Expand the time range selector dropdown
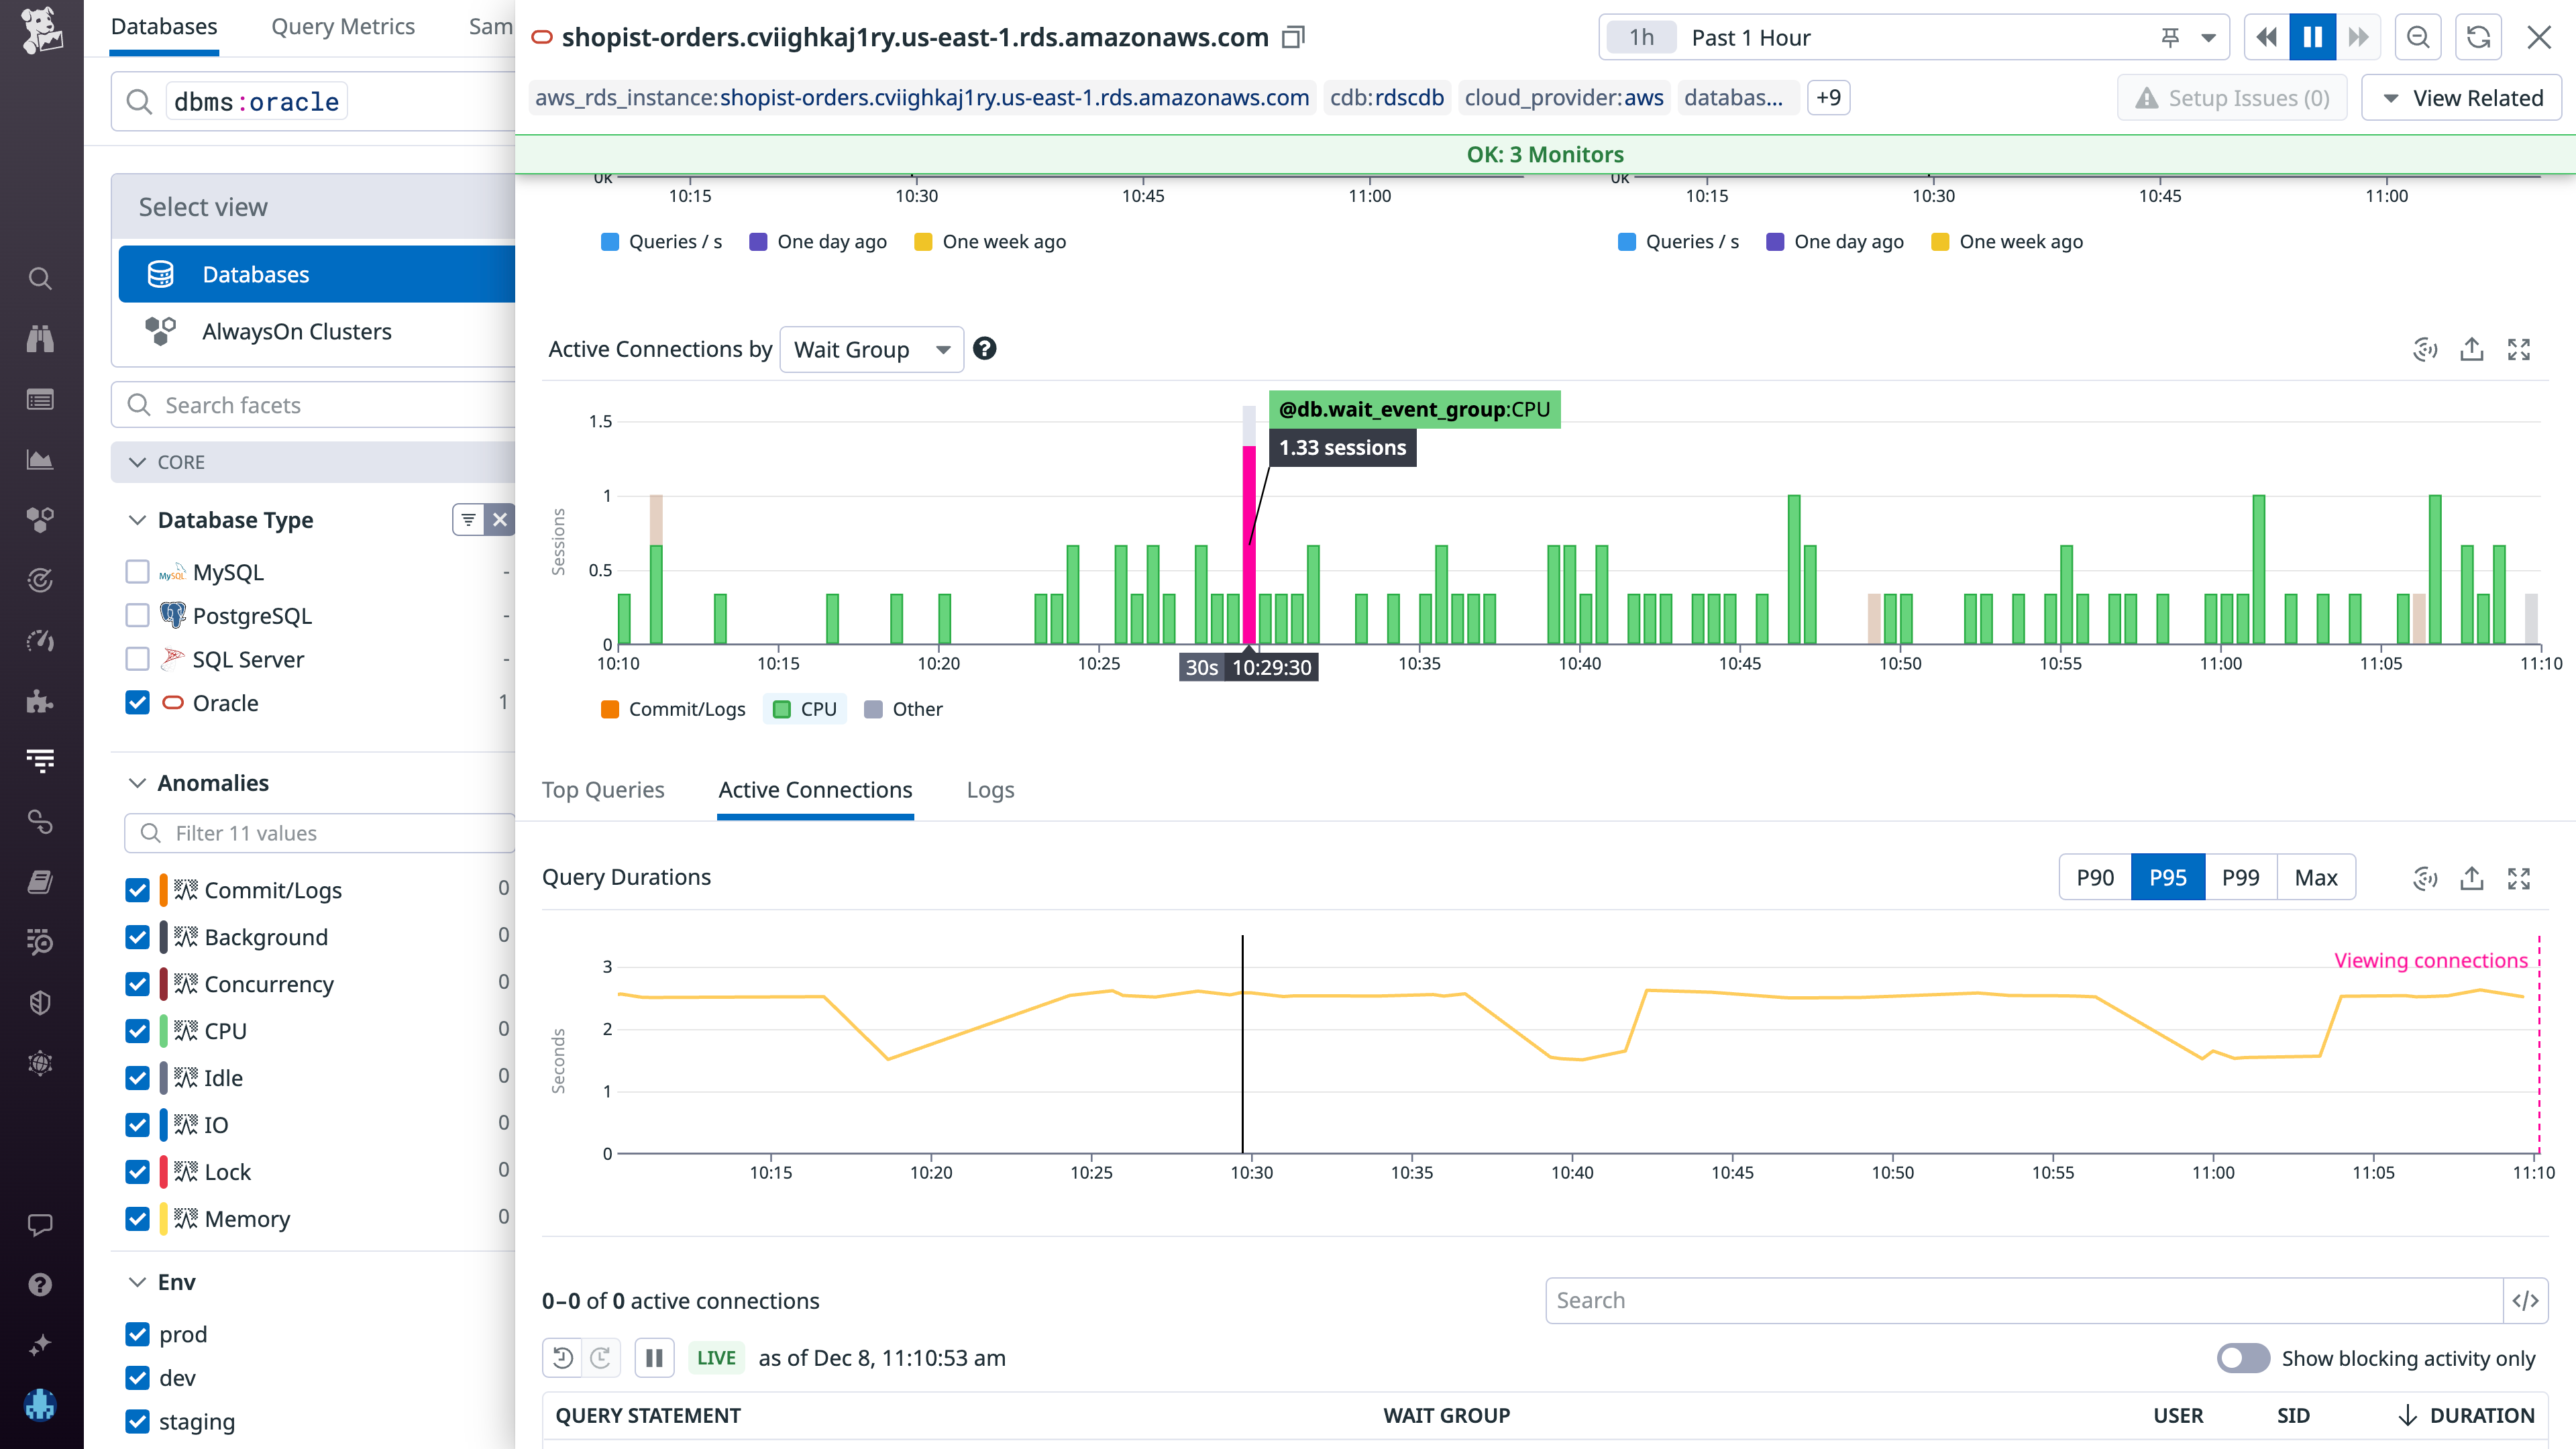The image size is (2576, 1449). click(x=2207, y=37)
